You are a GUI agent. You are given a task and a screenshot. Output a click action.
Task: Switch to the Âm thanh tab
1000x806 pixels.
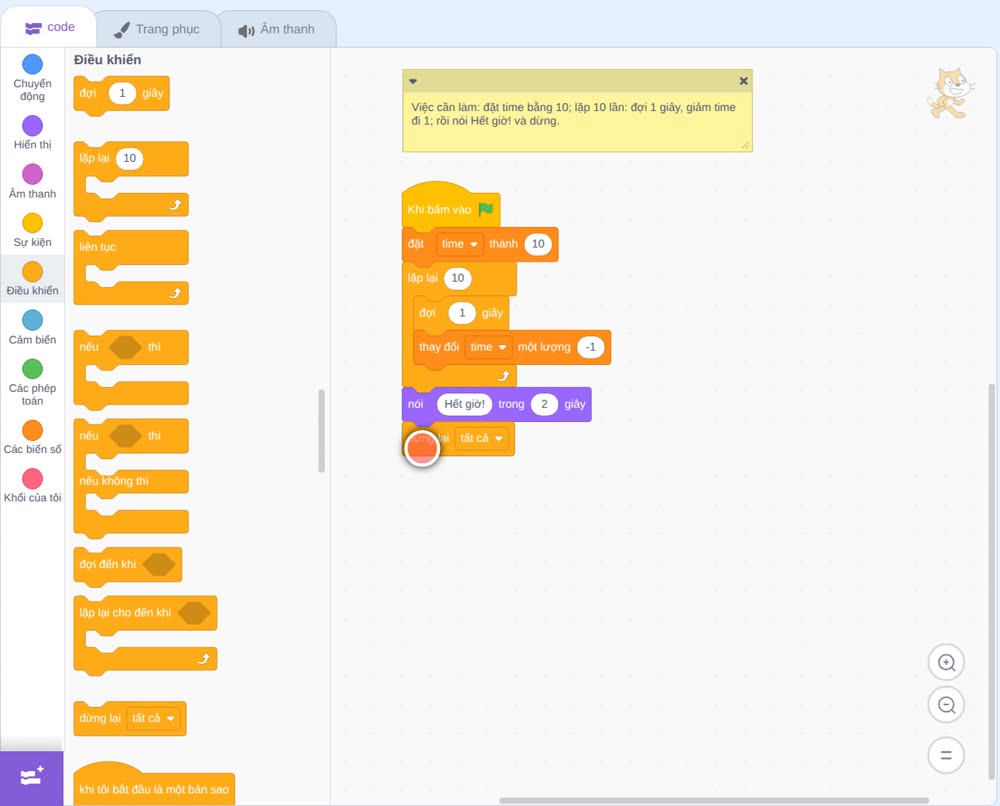point(277,29)
